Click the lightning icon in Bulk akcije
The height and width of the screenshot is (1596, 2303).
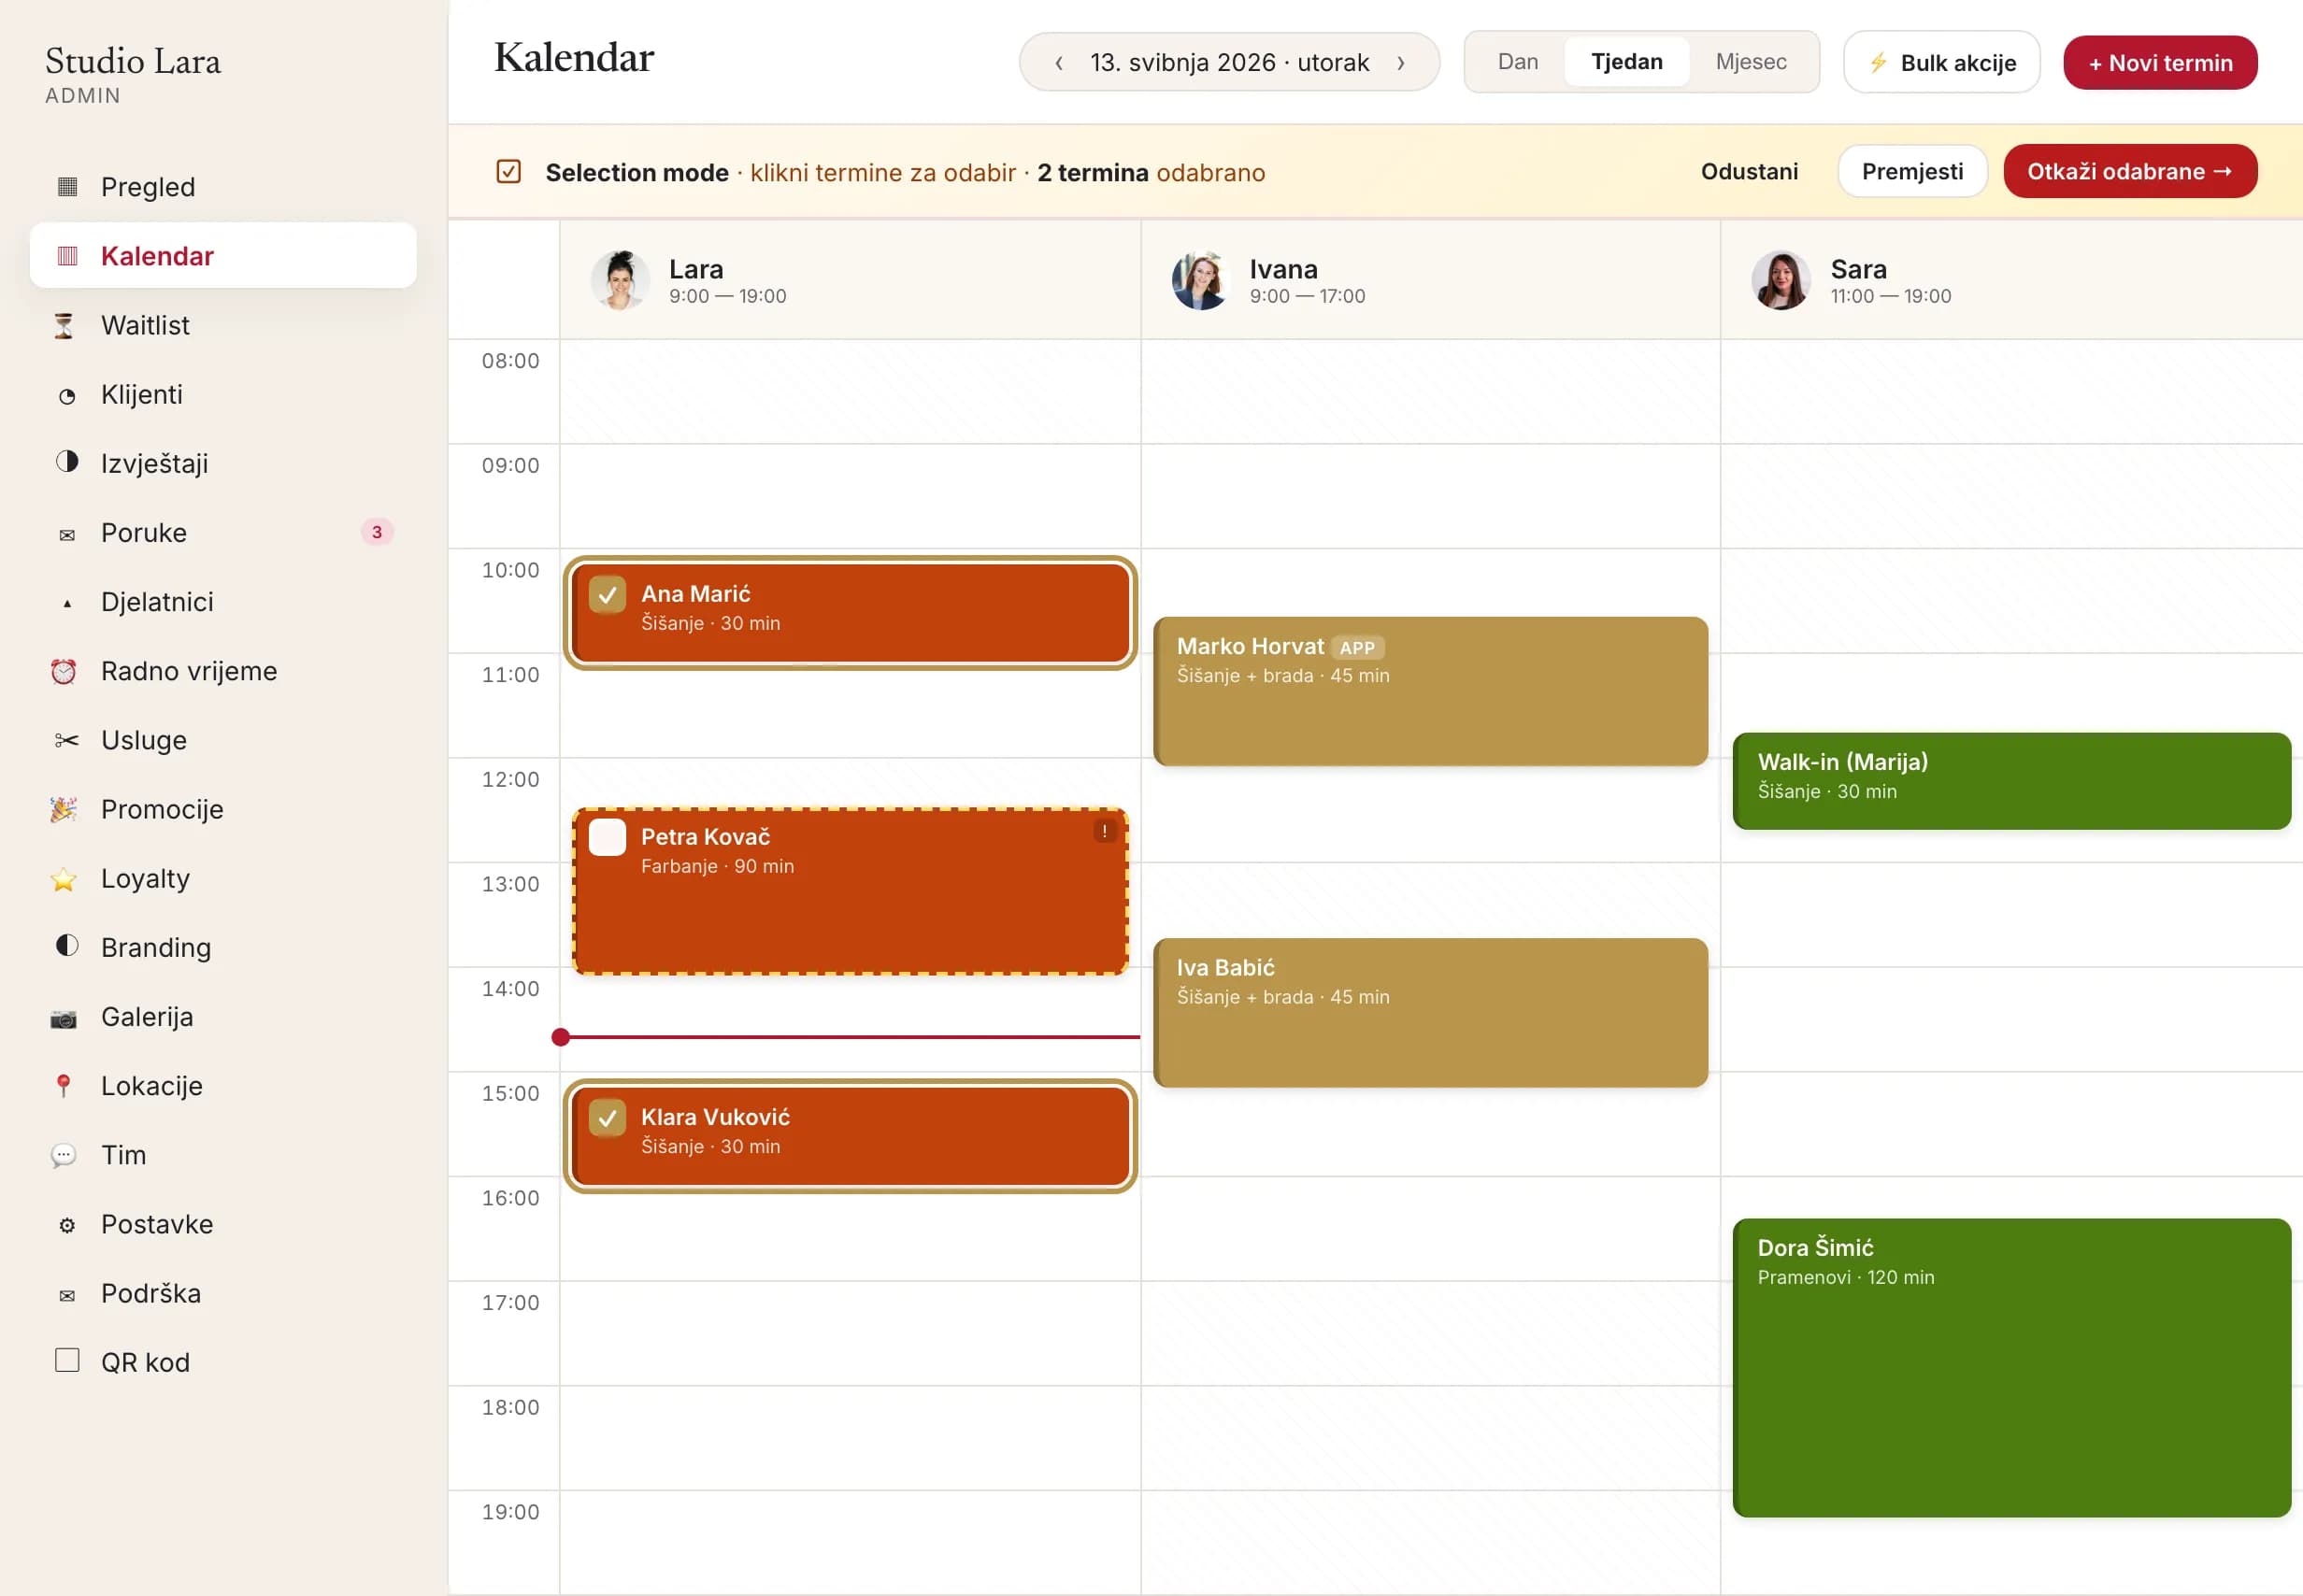(x=1878, y=63)
